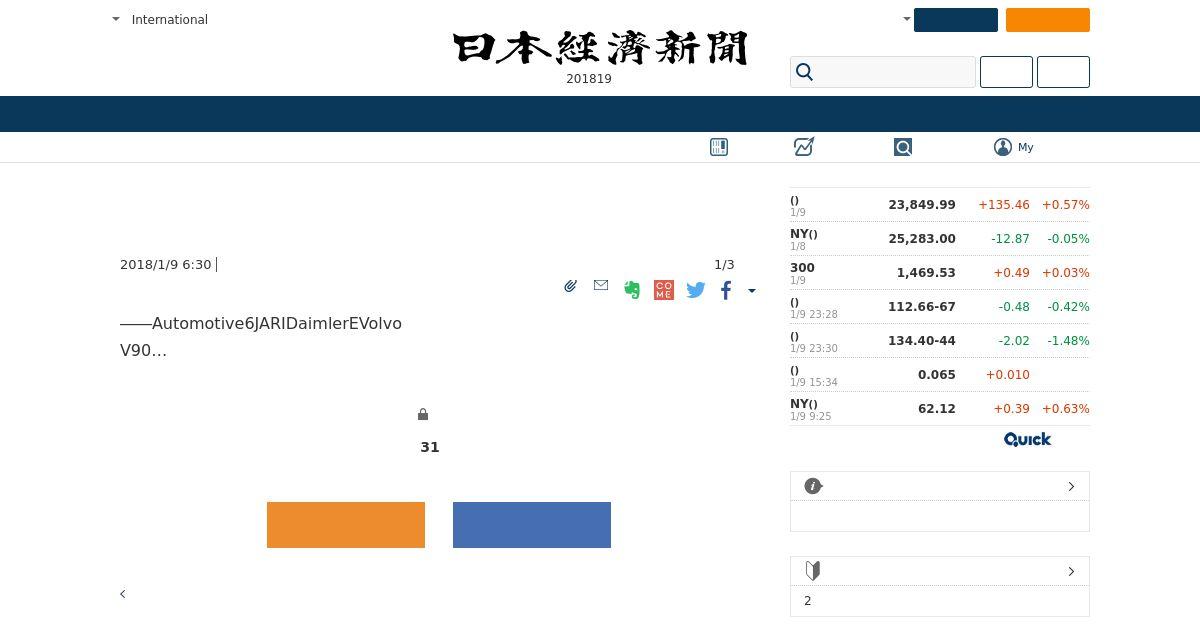Share article to COMEMO
The image size is (1200, 630).
663,290
